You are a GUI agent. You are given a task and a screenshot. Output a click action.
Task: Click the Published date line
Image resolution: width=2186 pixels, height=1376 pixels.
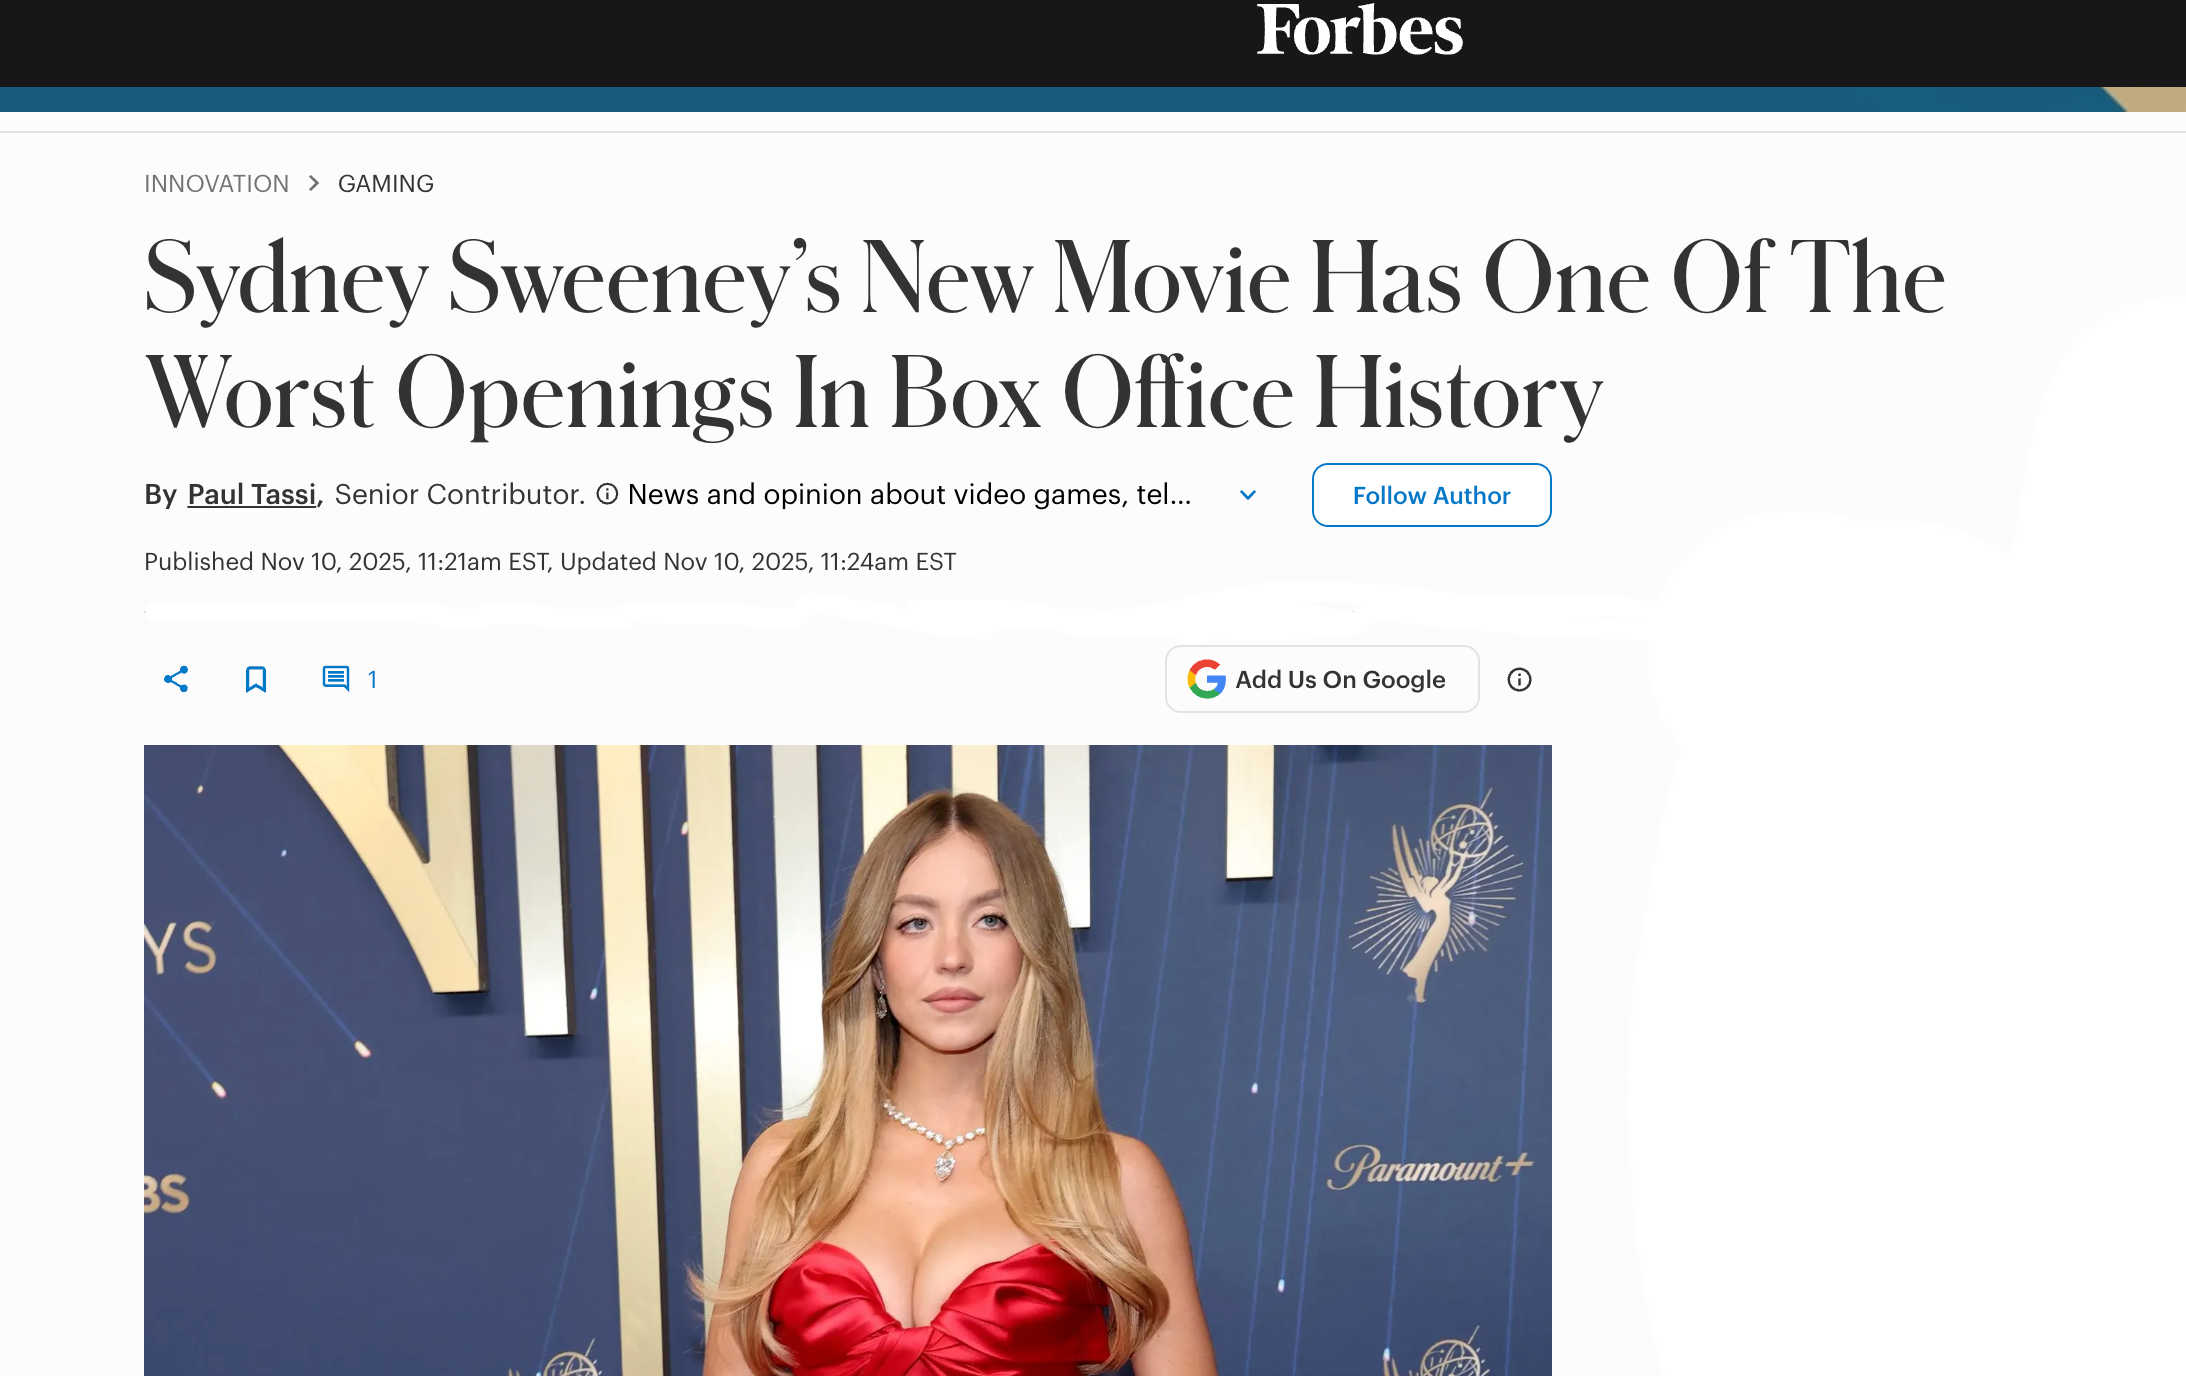click(x=550, y=562)
